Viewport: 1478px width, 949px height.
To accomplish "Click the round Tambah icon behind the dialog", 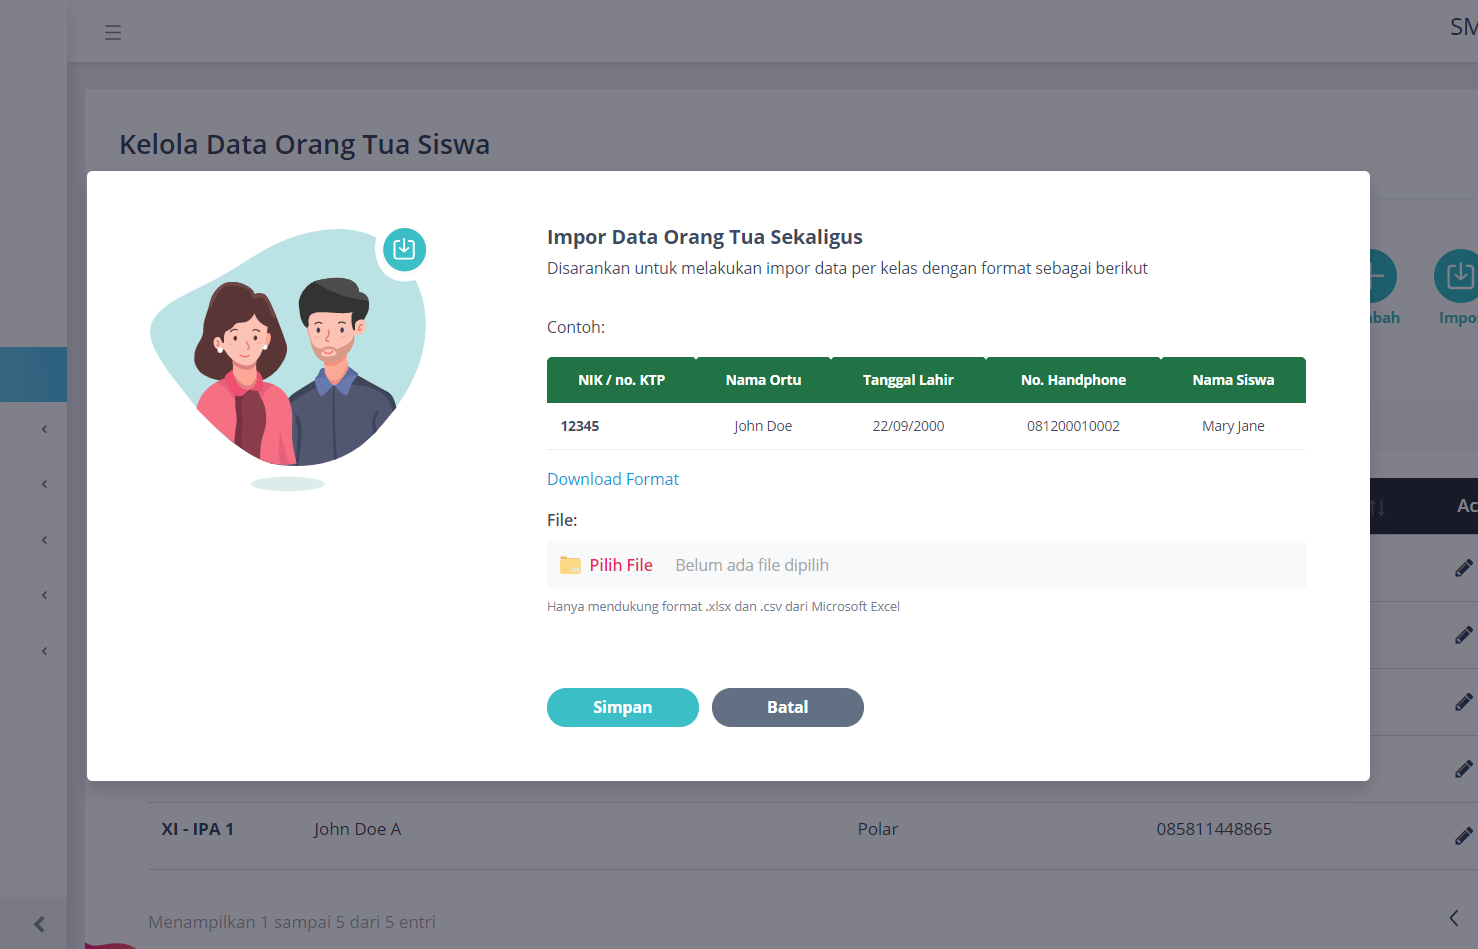I will point(1382,277).
